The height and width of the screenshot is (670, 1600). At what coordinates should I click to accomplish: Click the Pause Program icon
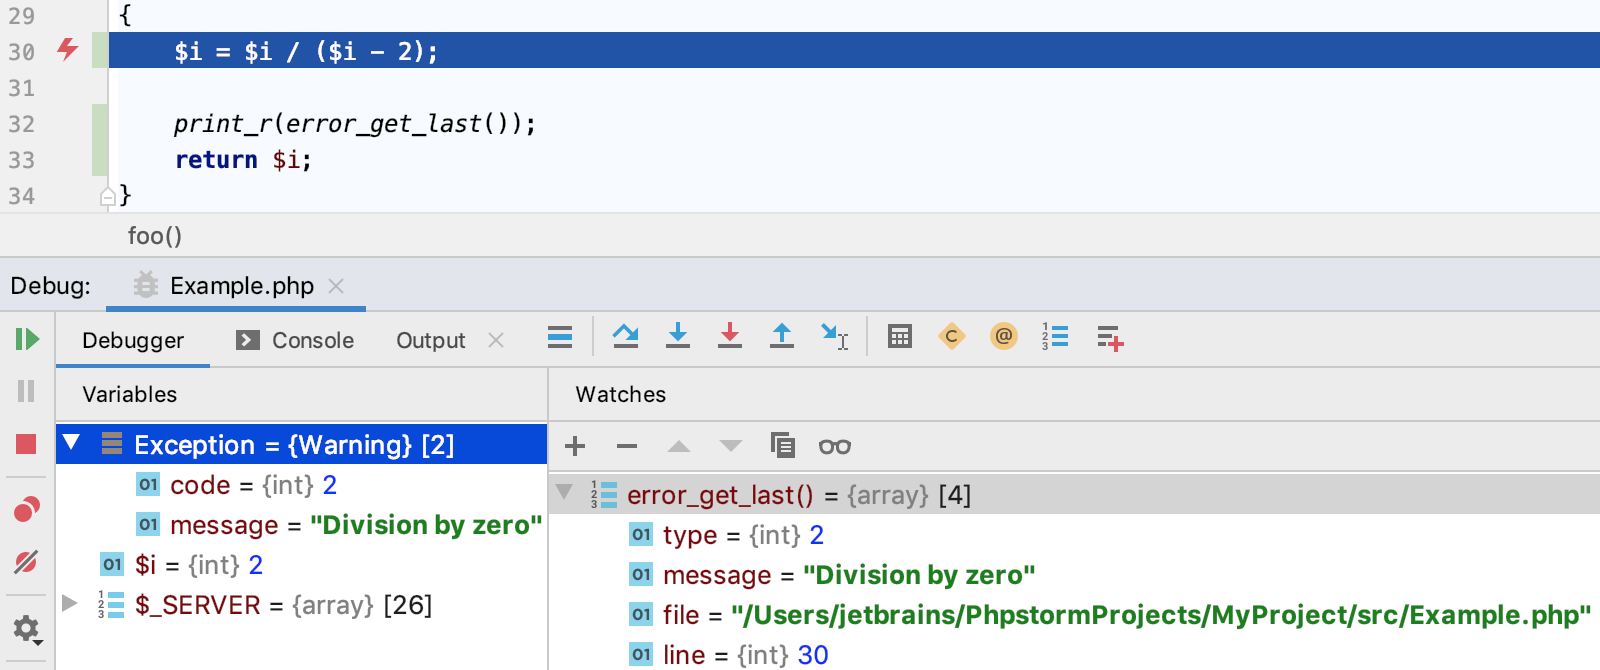point(26,391)
